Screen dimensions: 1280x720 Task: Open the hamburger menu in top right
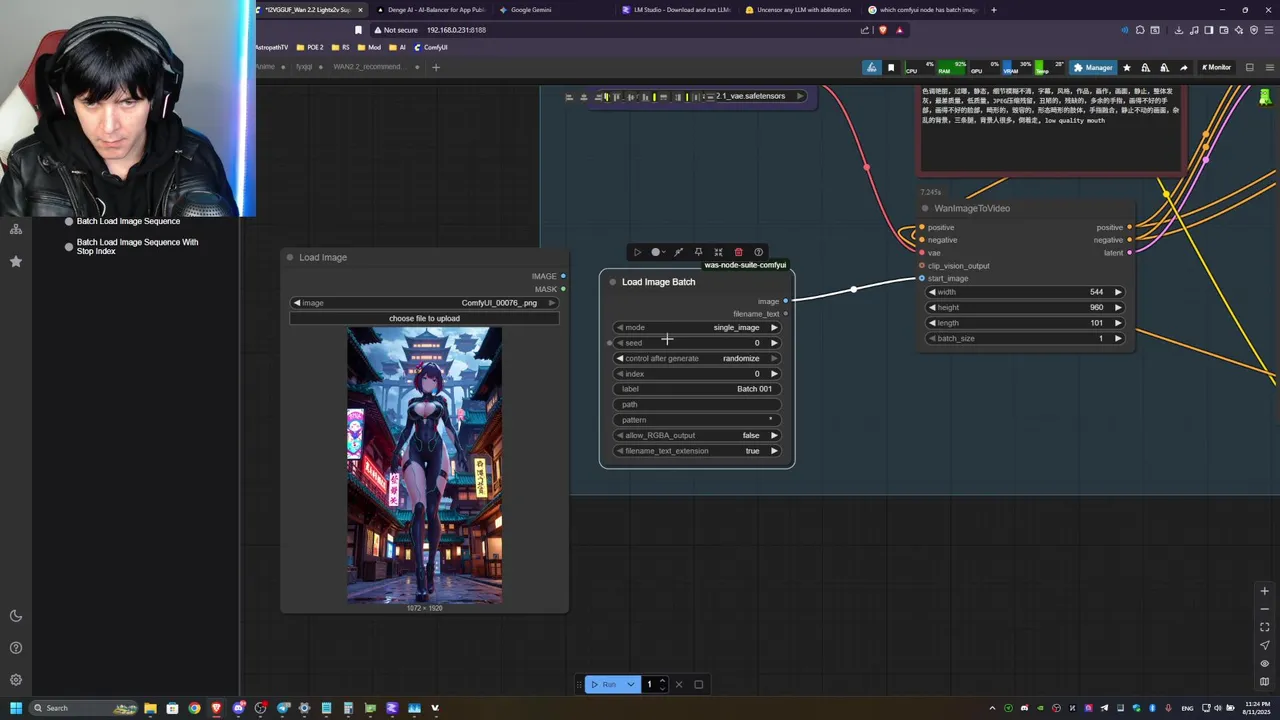pyautogui.click(x=1269, y=67)
